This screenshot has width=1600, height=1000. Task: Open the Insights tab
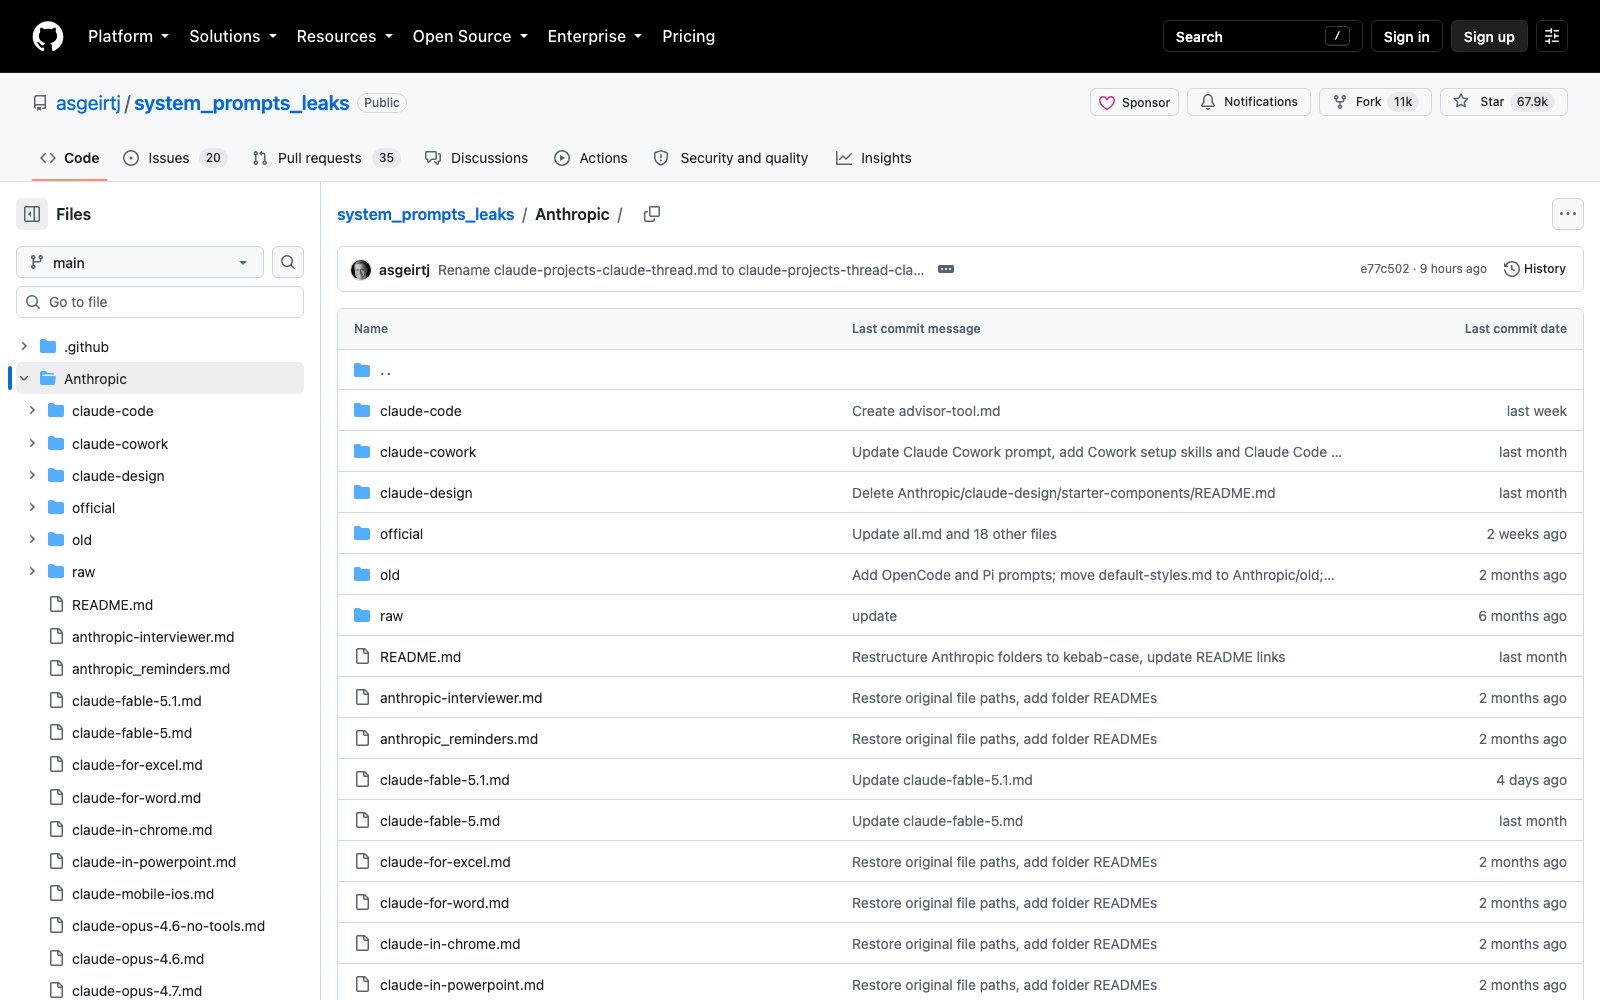click(874, 158)
